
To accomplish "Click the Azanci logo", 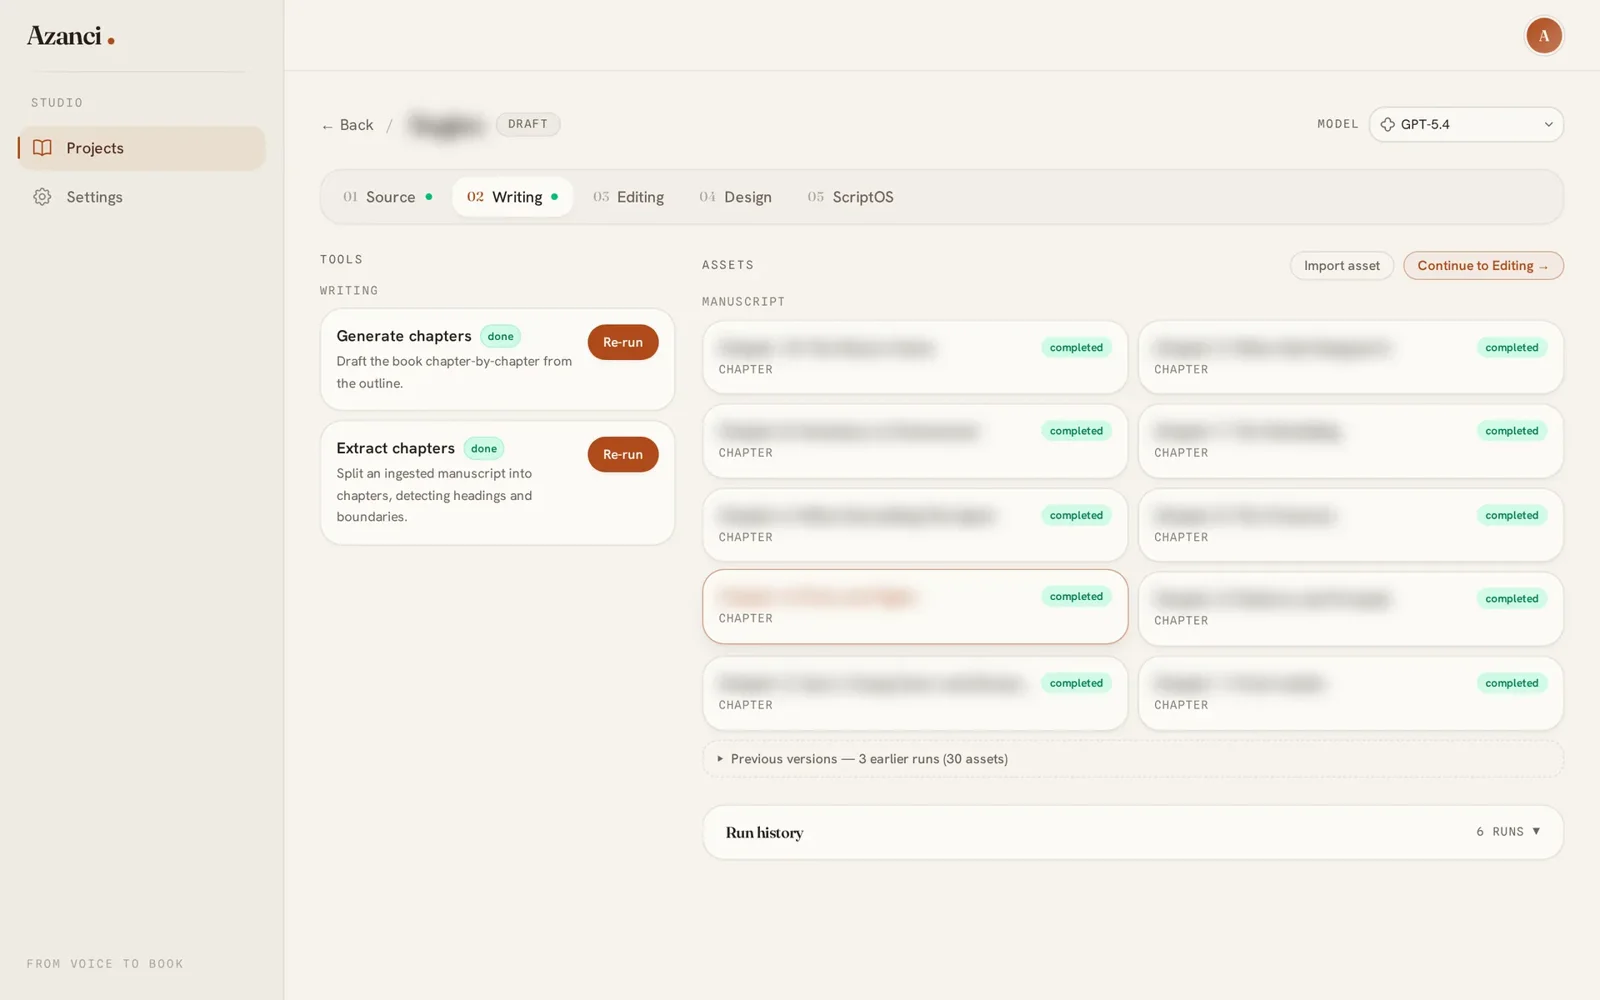I will (x=70, y=36).
